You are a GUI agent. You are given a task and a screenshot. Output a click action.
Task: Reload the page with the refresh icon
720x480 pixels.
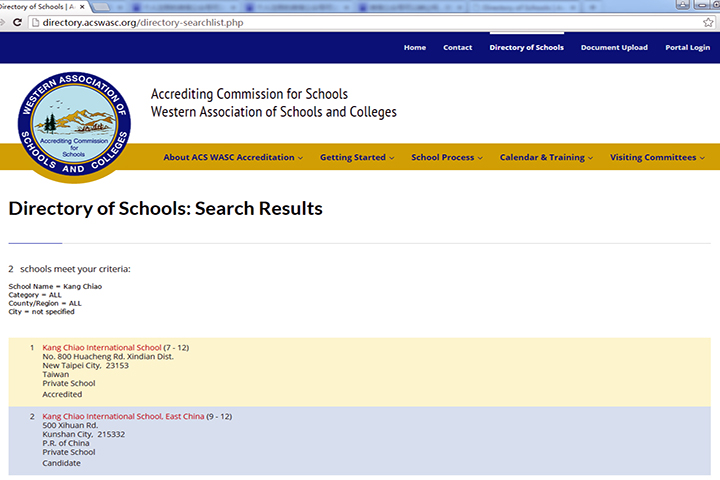pyautogui.click(x=17, y=23)
